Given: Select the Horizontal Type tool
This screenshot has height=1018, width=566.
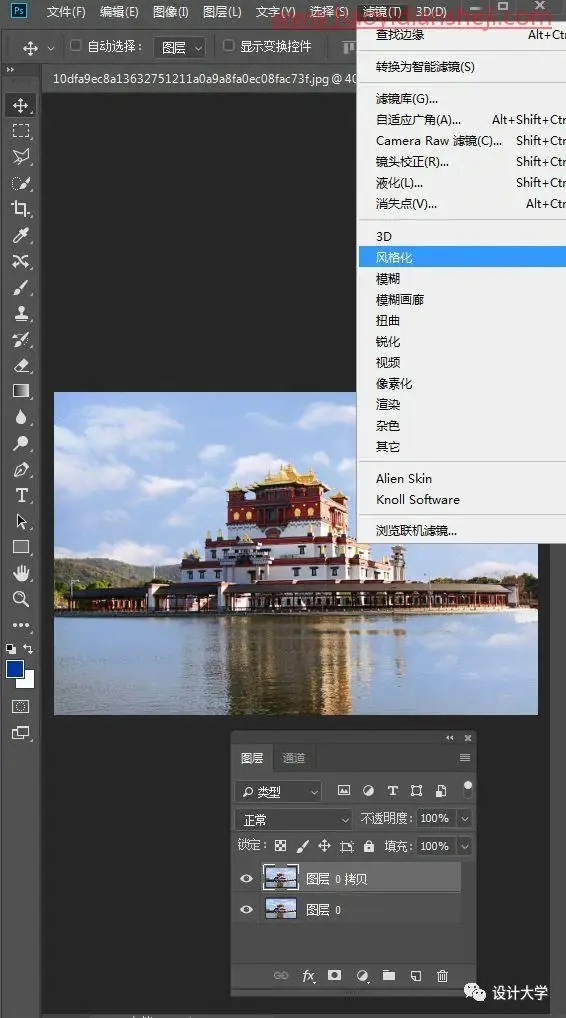Looking at the screenshot, I should (21, 495).
